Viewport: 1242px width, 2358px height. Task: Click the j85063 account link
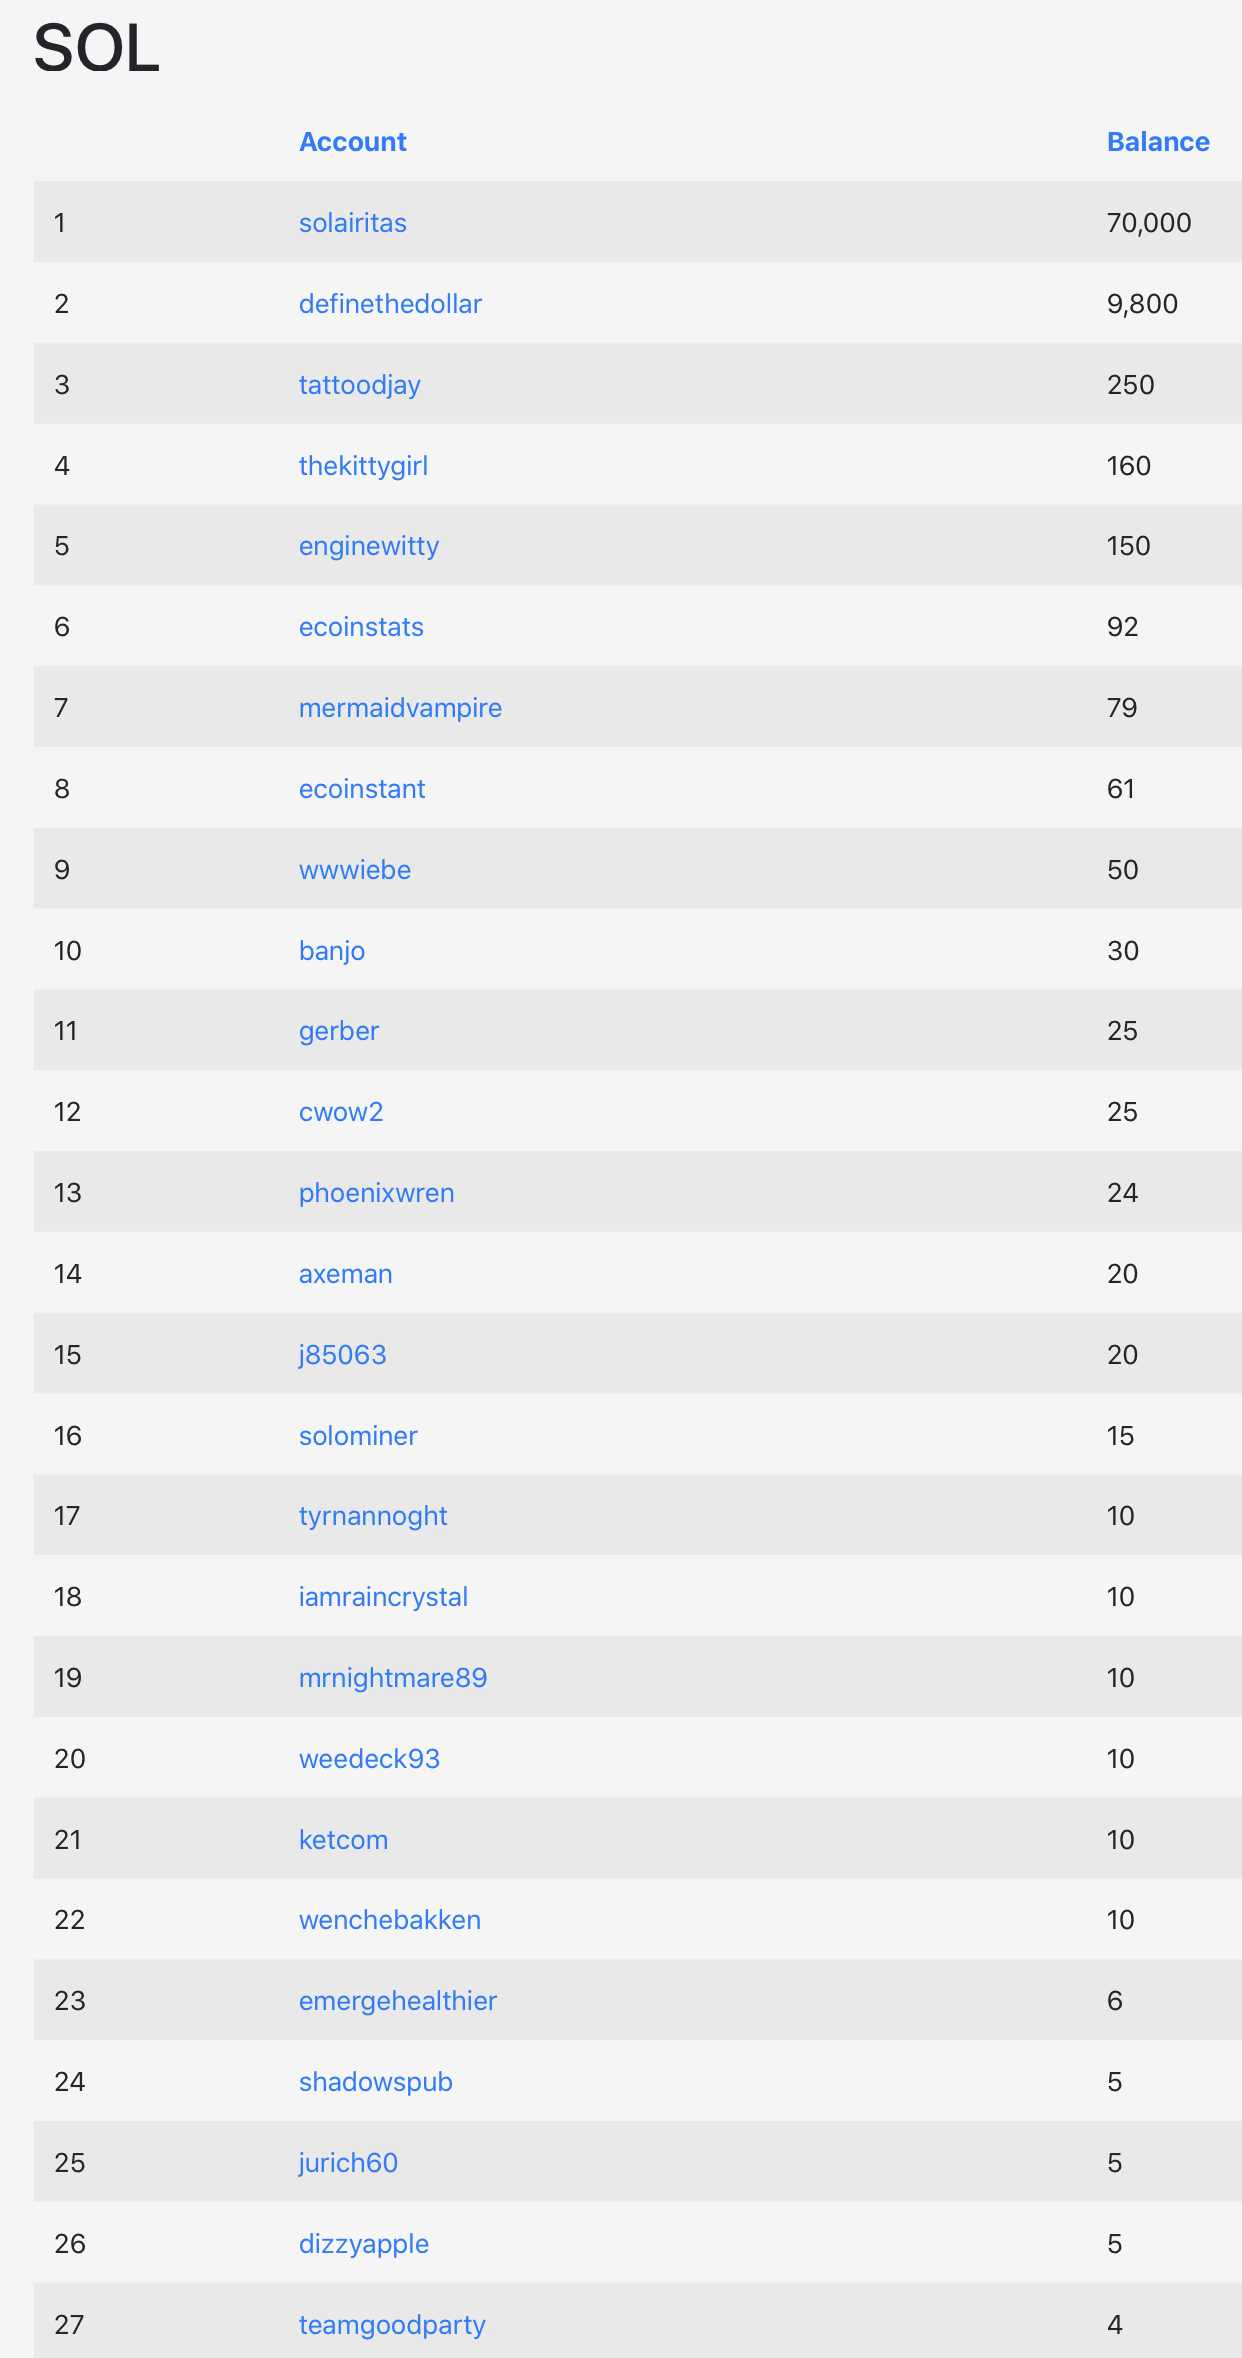pos(342,1355)
